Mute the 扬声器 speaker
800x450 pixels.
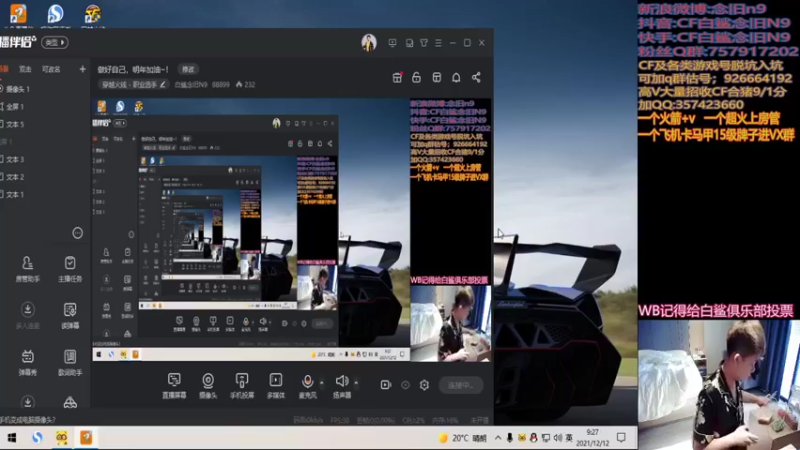pos(342,385)
